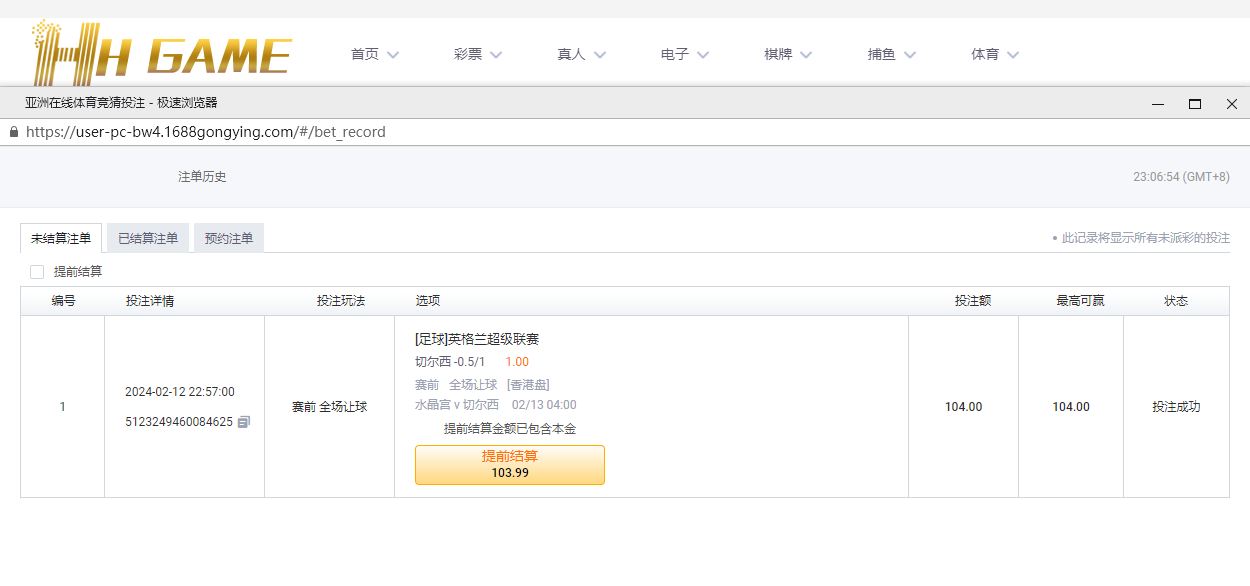Click the [香港盘] odds type label

pyautogui.click(x=528, y=385)
